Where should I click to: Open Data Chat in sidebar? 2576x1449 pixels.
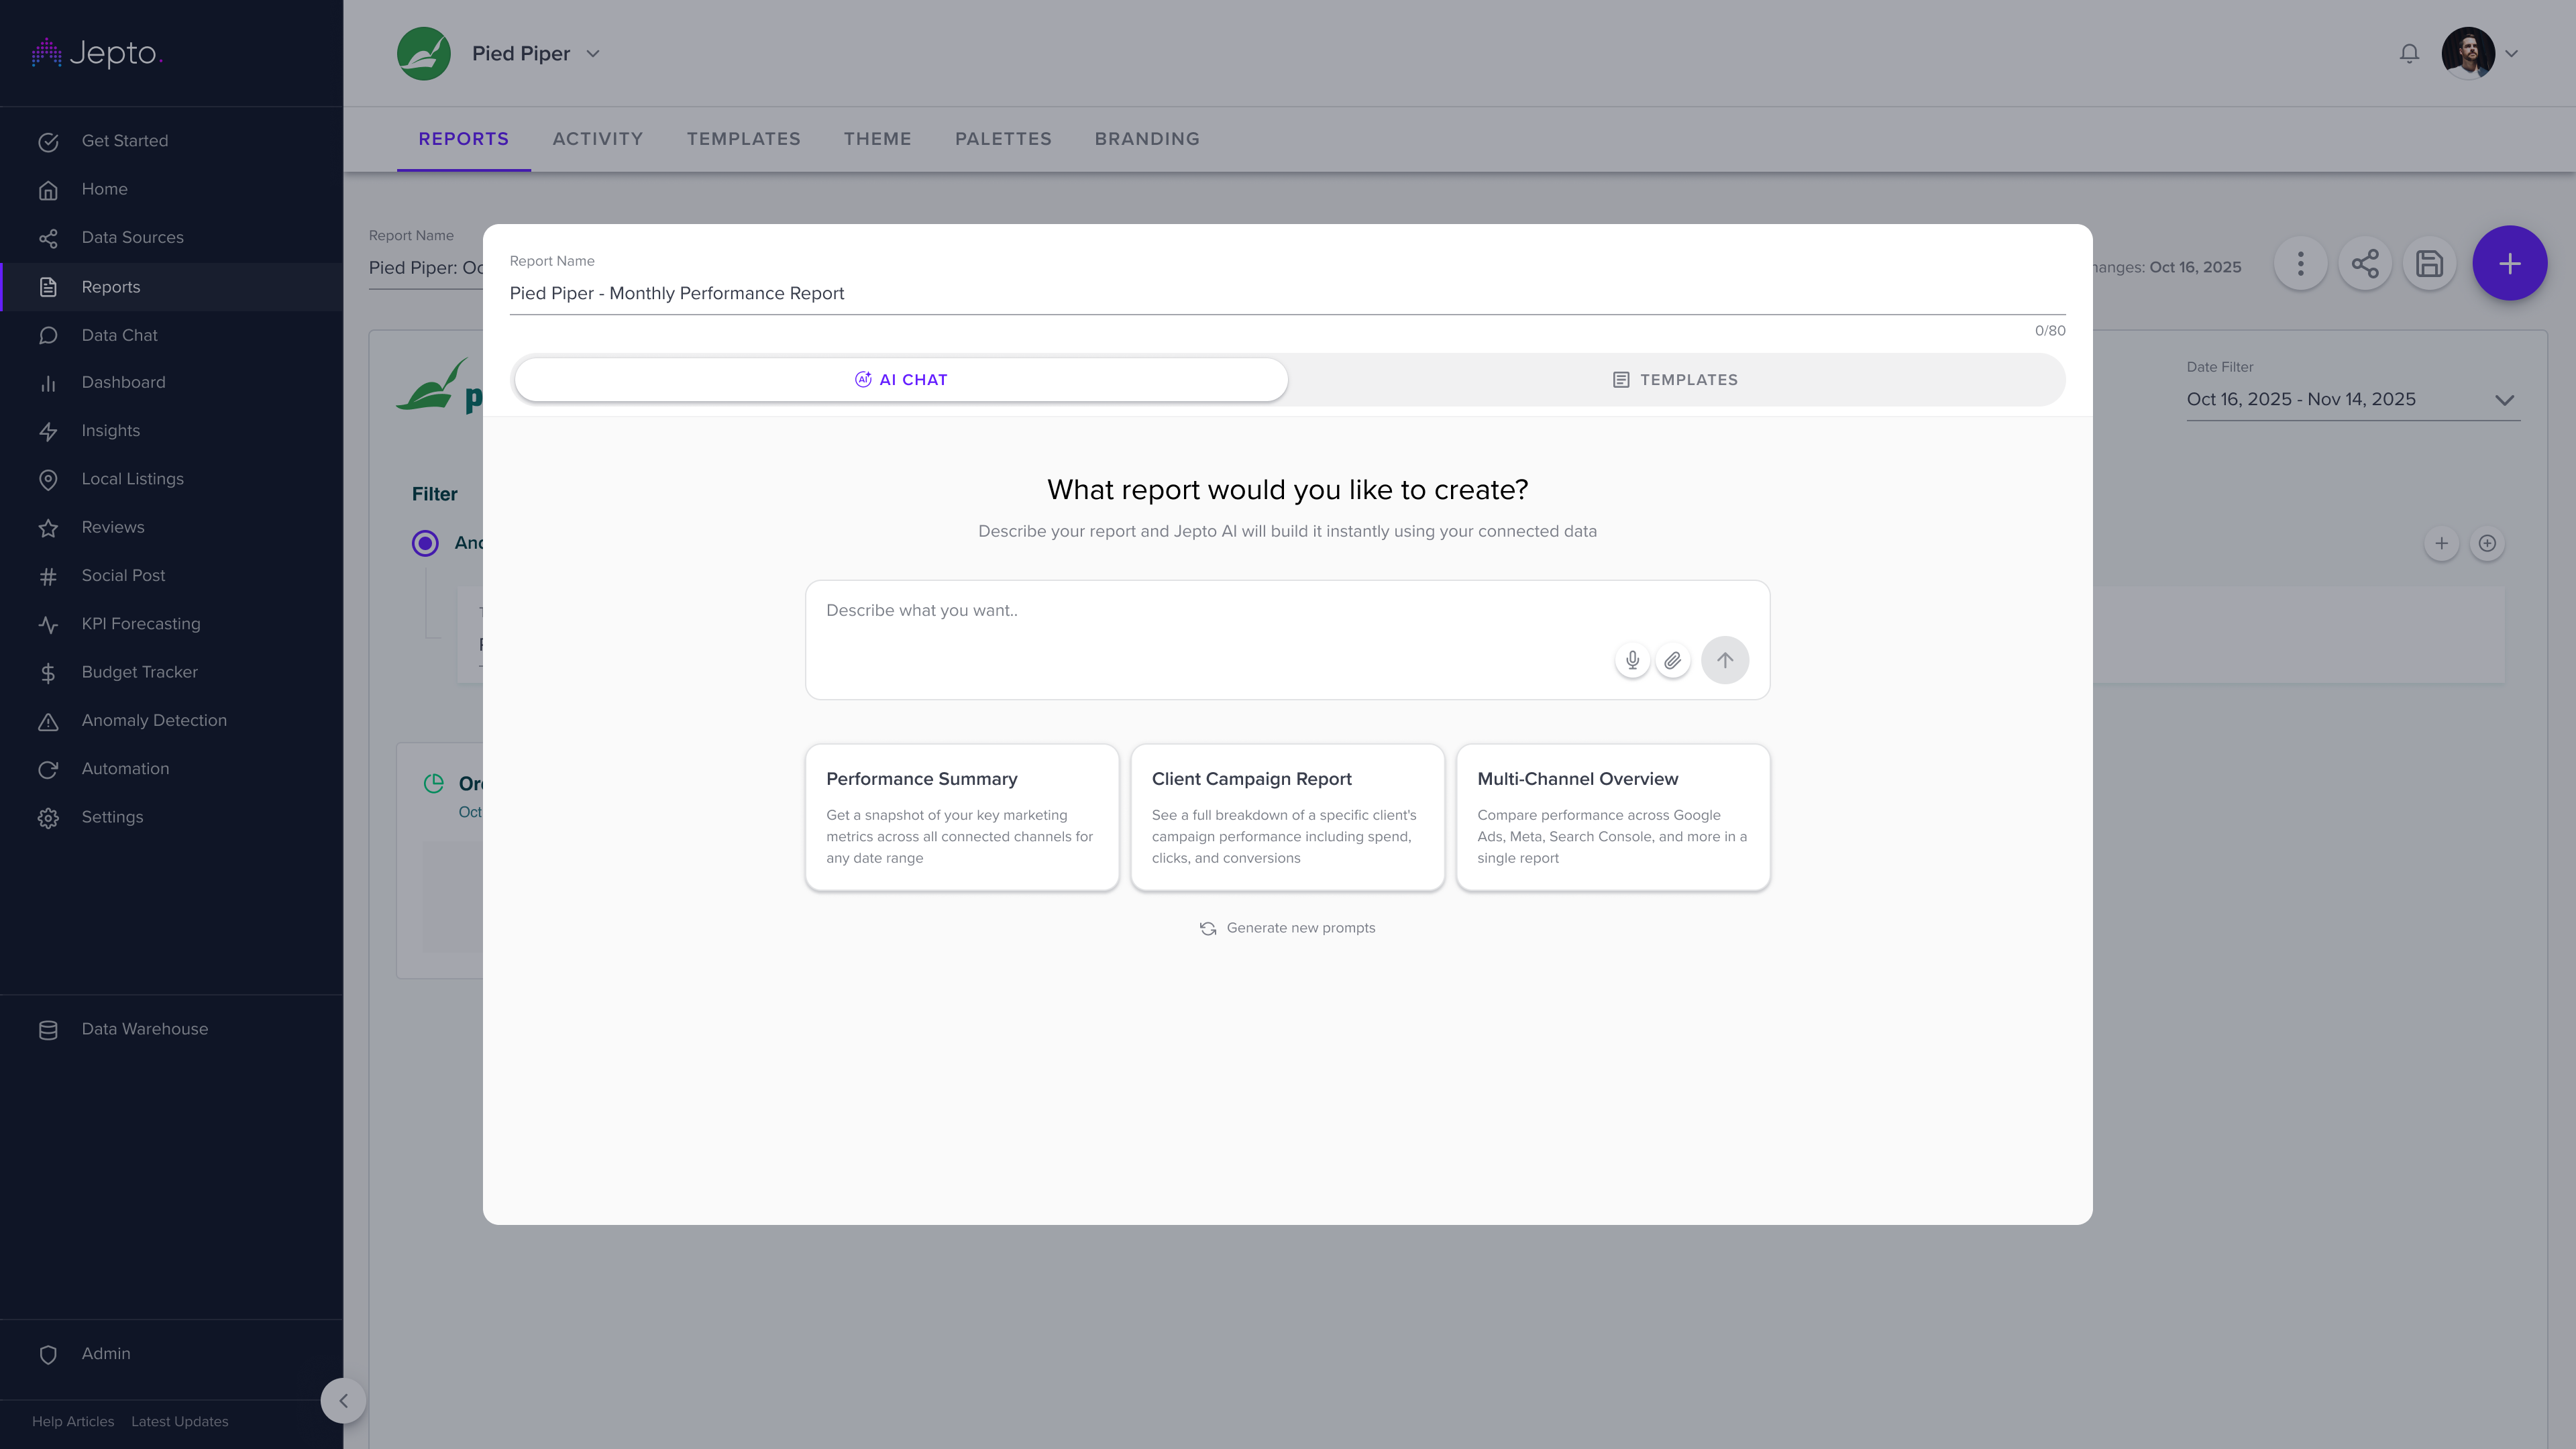pos(171,335)
